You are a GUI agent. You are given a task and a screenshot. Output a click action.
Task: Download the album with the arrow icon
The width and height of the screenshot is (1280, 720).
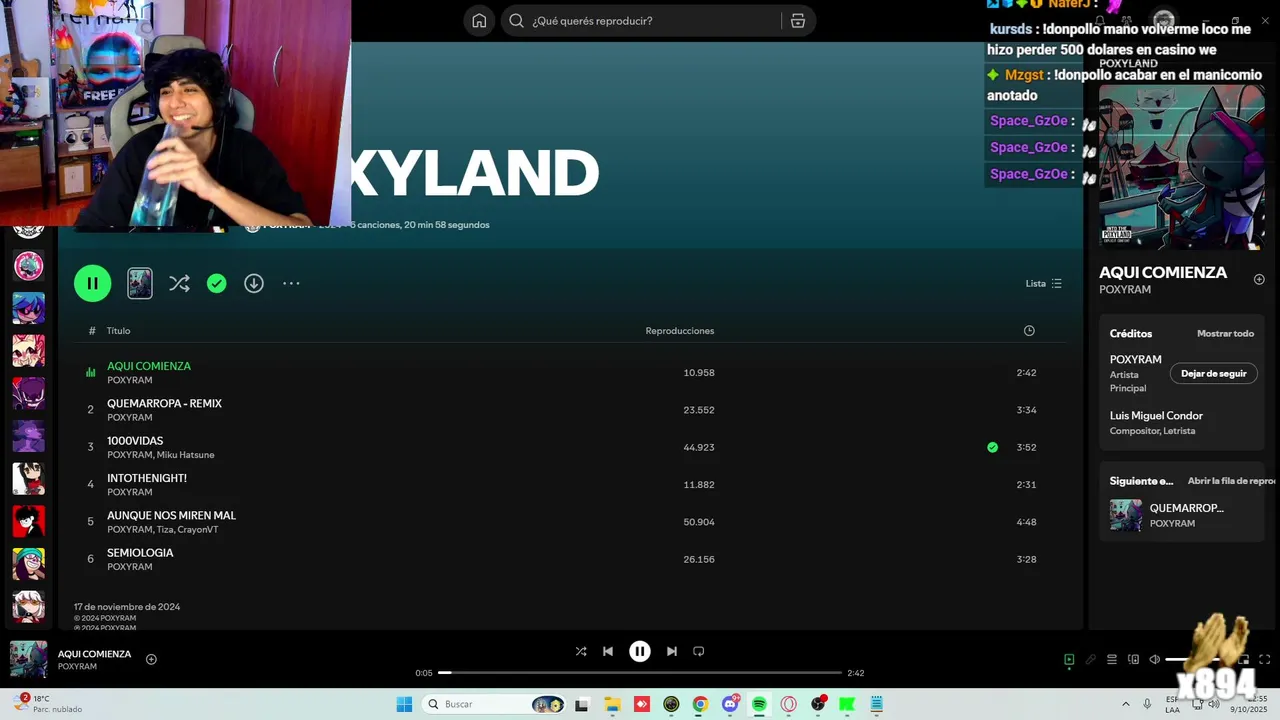pyautogui.click(x=254, y=283)
